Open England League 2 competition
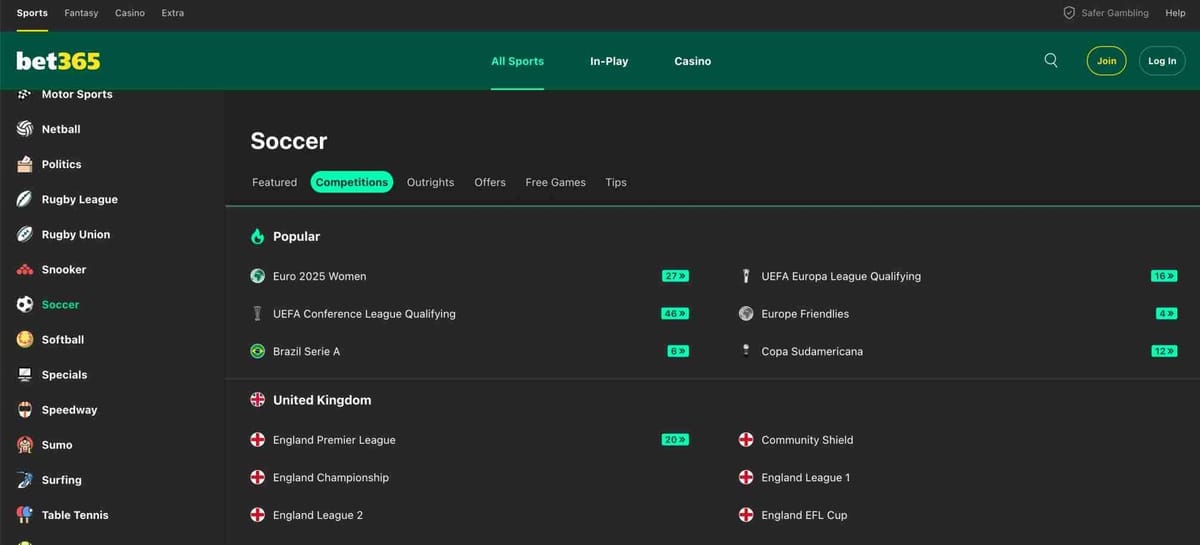 coord(318,515)
